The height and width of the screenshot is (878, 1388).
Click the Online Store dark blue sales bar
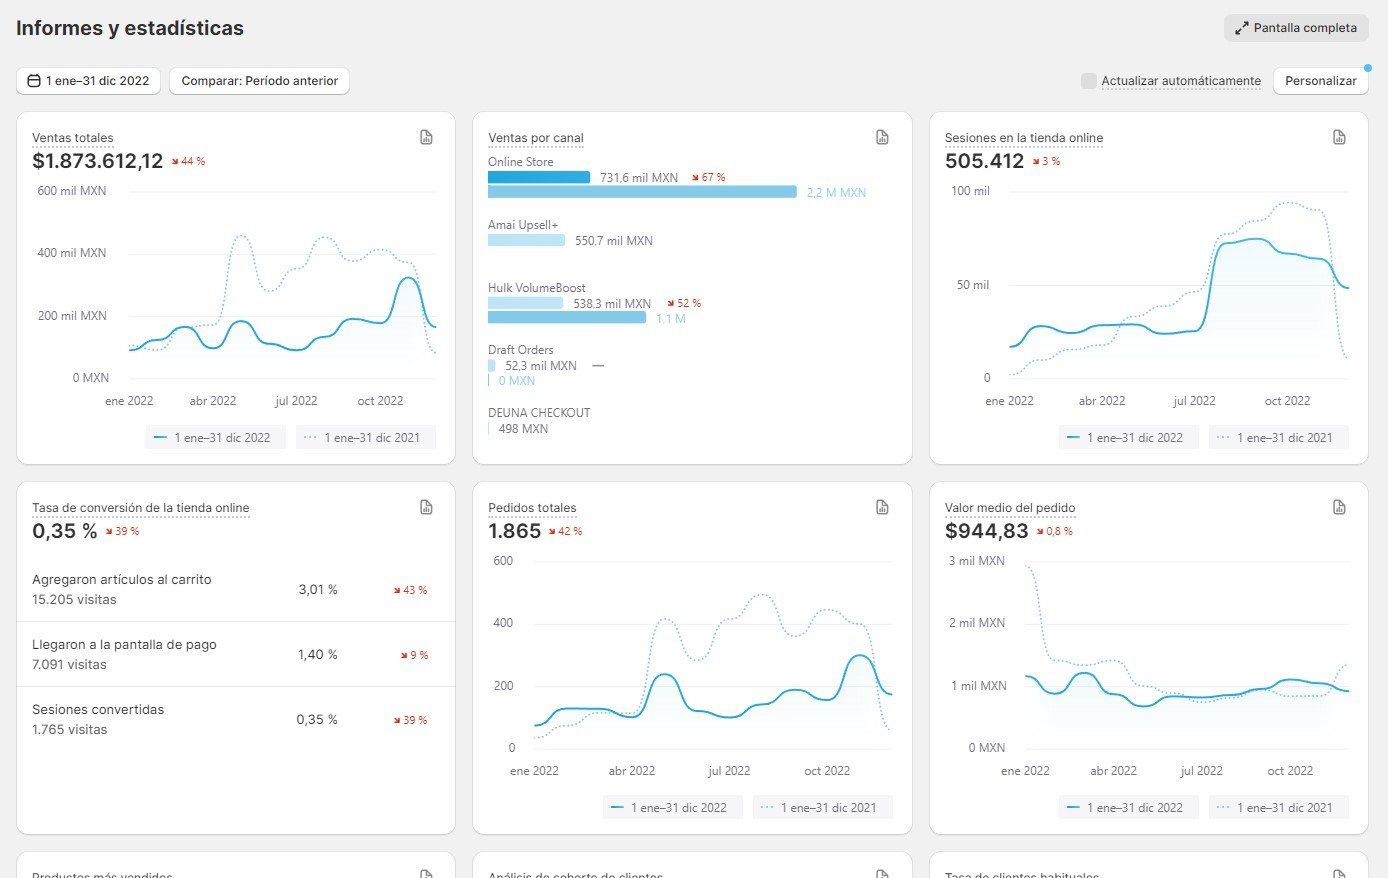coord(539,177)
